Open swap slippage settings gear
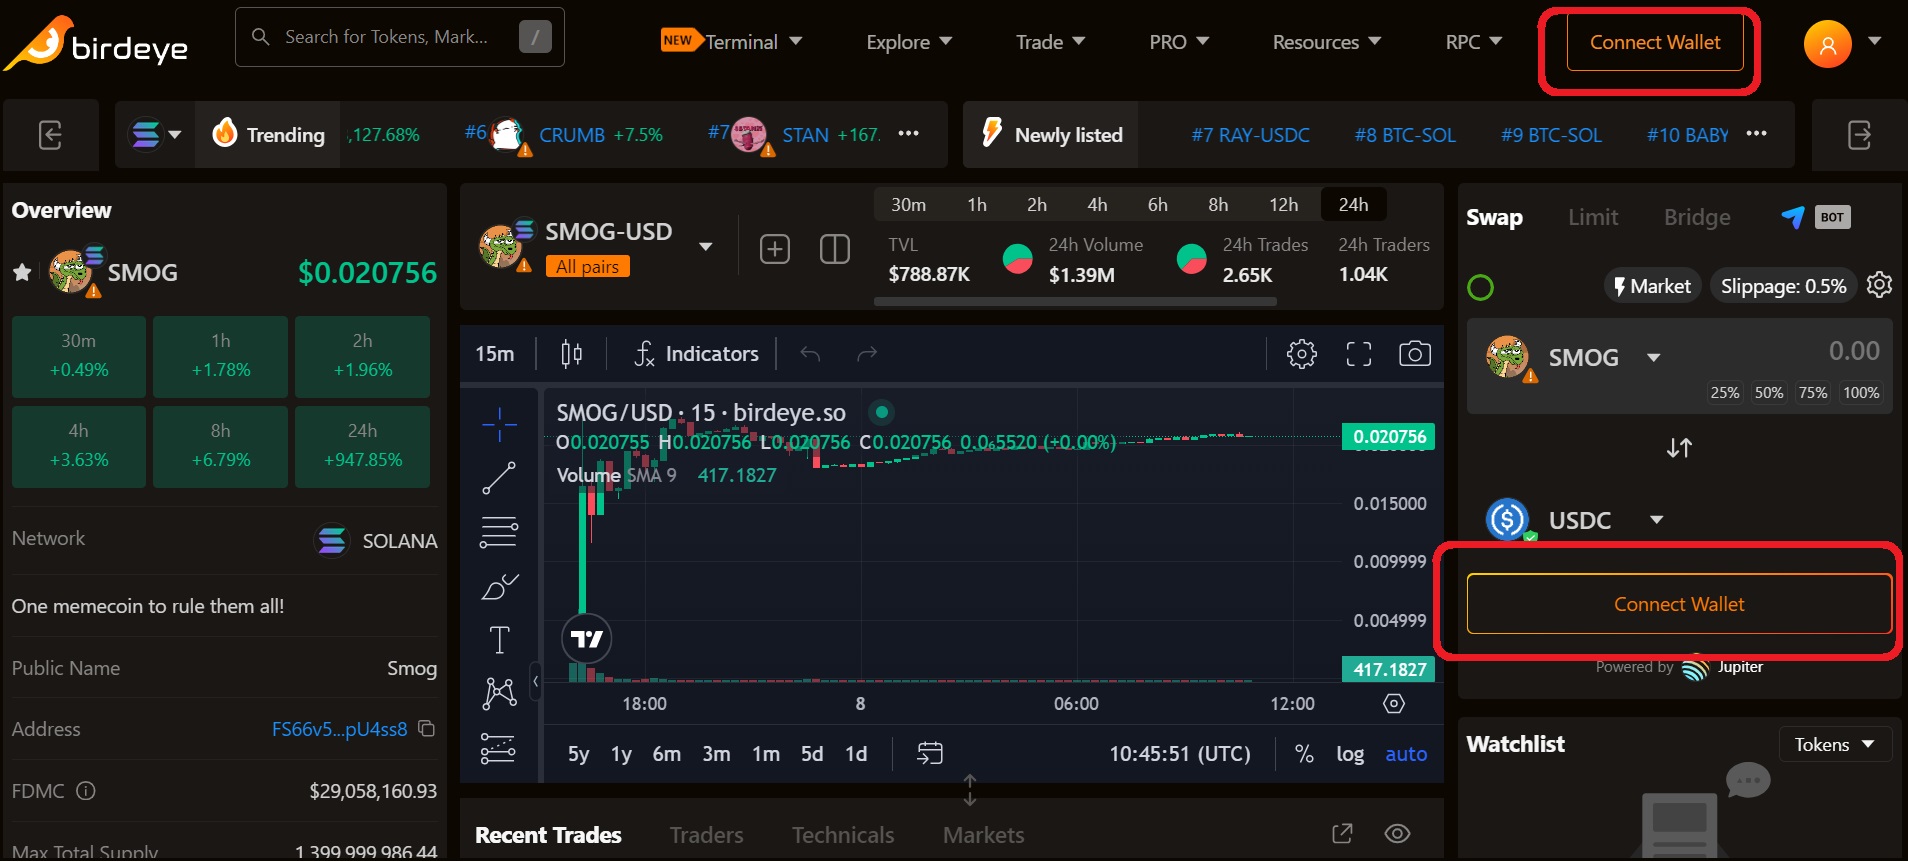 (x=1879, y=286)
